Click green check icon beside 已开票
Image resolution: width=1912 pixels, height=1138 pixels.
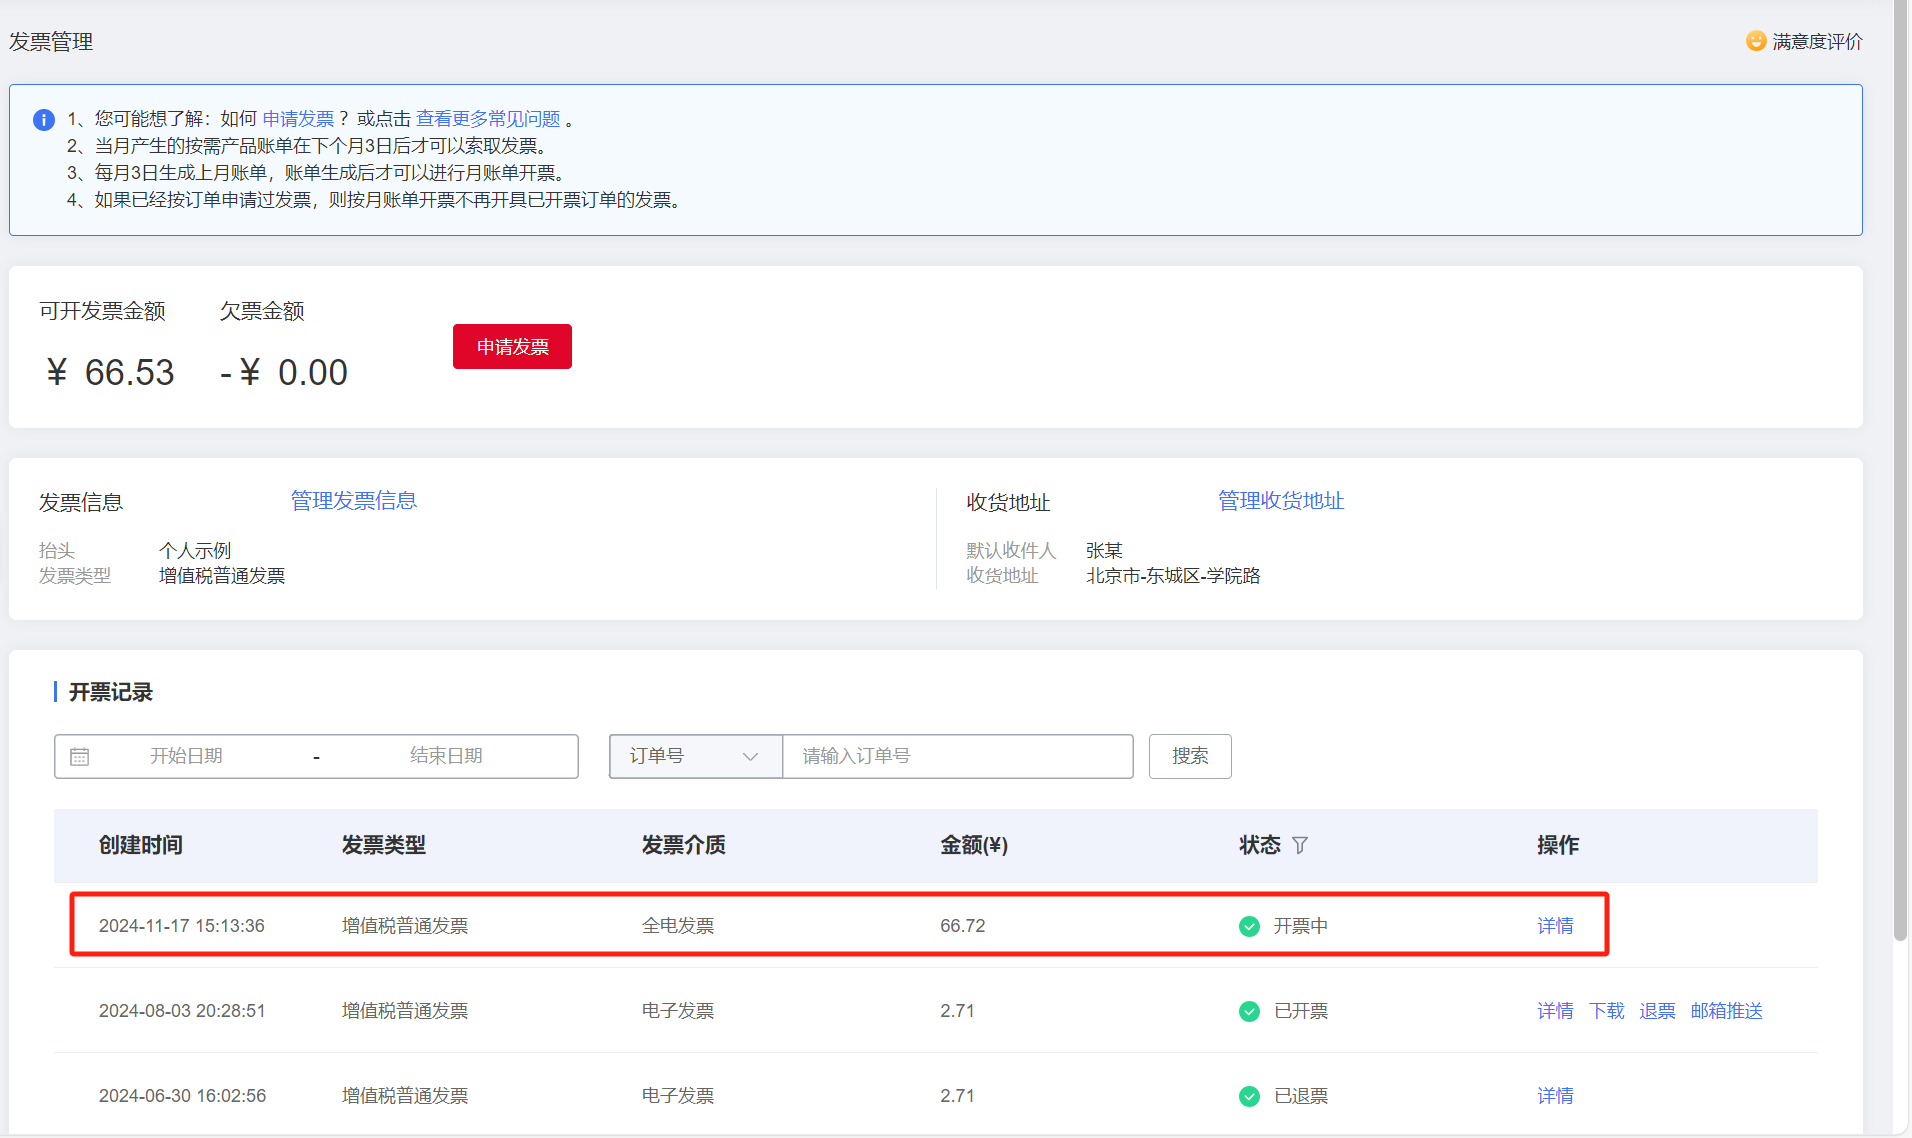(x=1249, y=1011)
